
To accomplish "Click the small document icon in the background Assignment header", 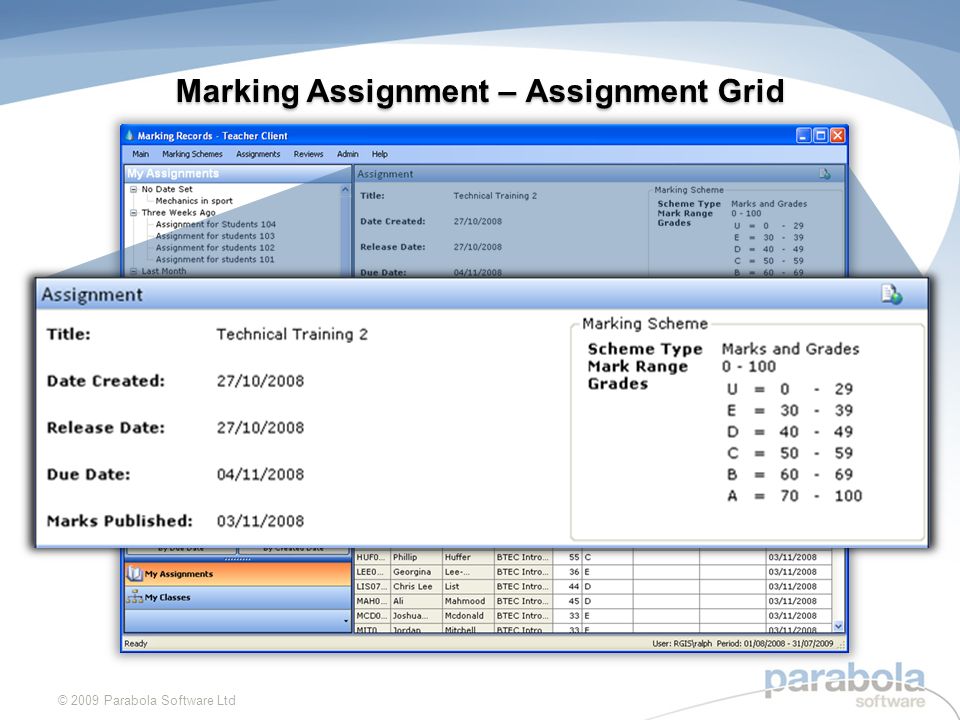I will pyautogui.click(x=825, y=174).
